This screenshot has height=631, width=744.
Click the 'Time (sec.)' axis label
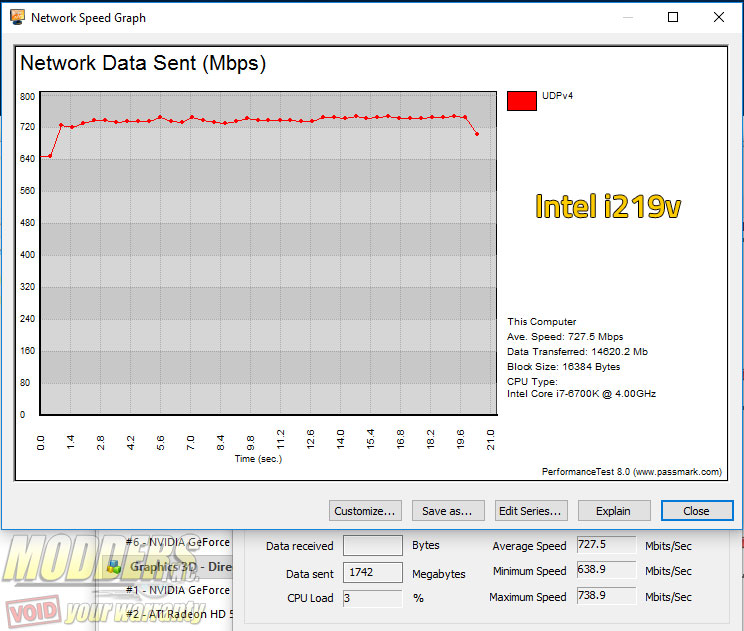pyautogui.click(x=259, y=459)
